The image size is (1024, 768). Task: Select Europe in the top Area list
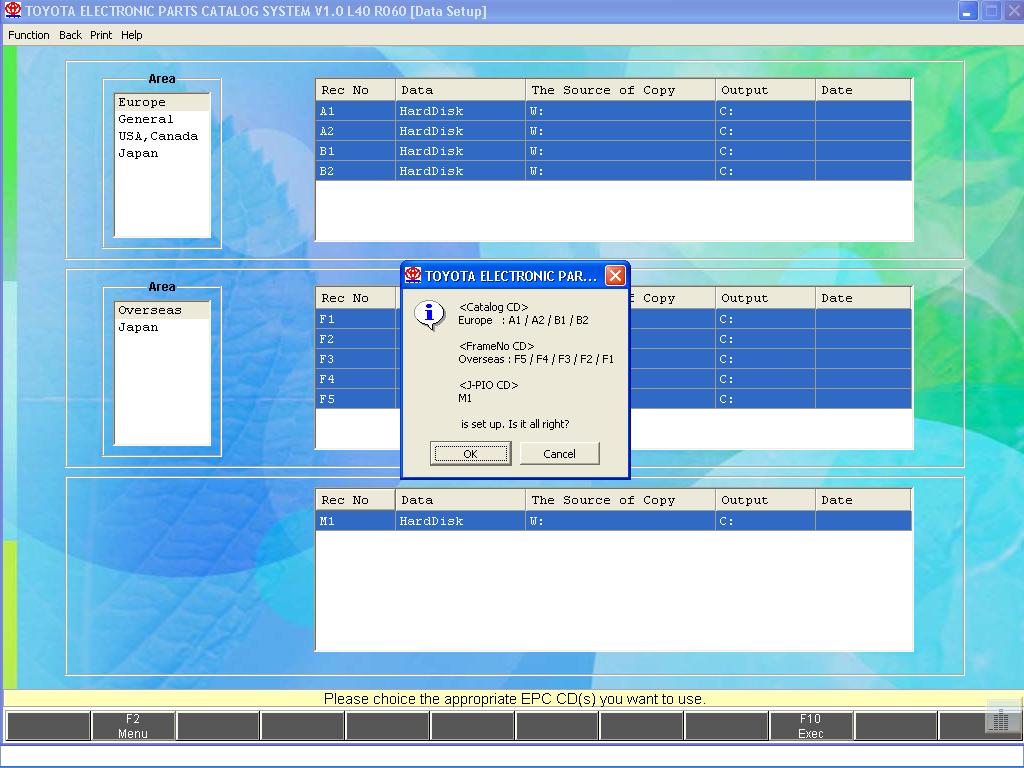pyautogui.click(x=142, y=102)
